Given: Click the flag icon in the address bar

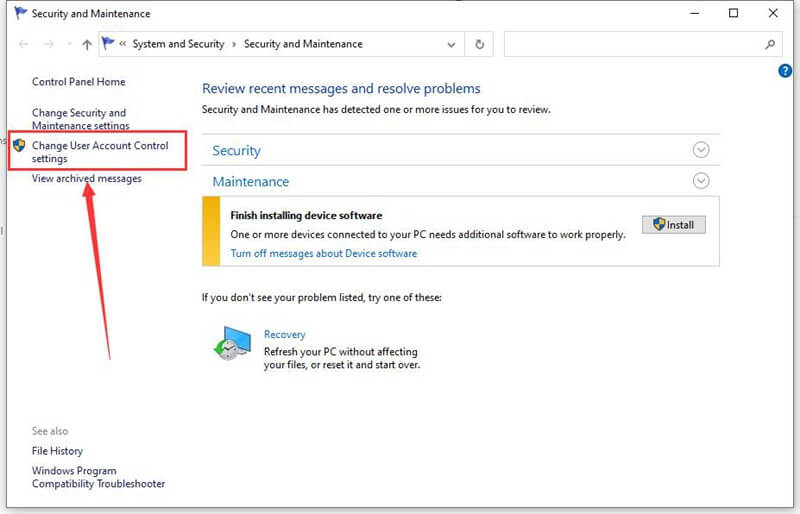Looking at the screenshot, I should pos(108,43).
